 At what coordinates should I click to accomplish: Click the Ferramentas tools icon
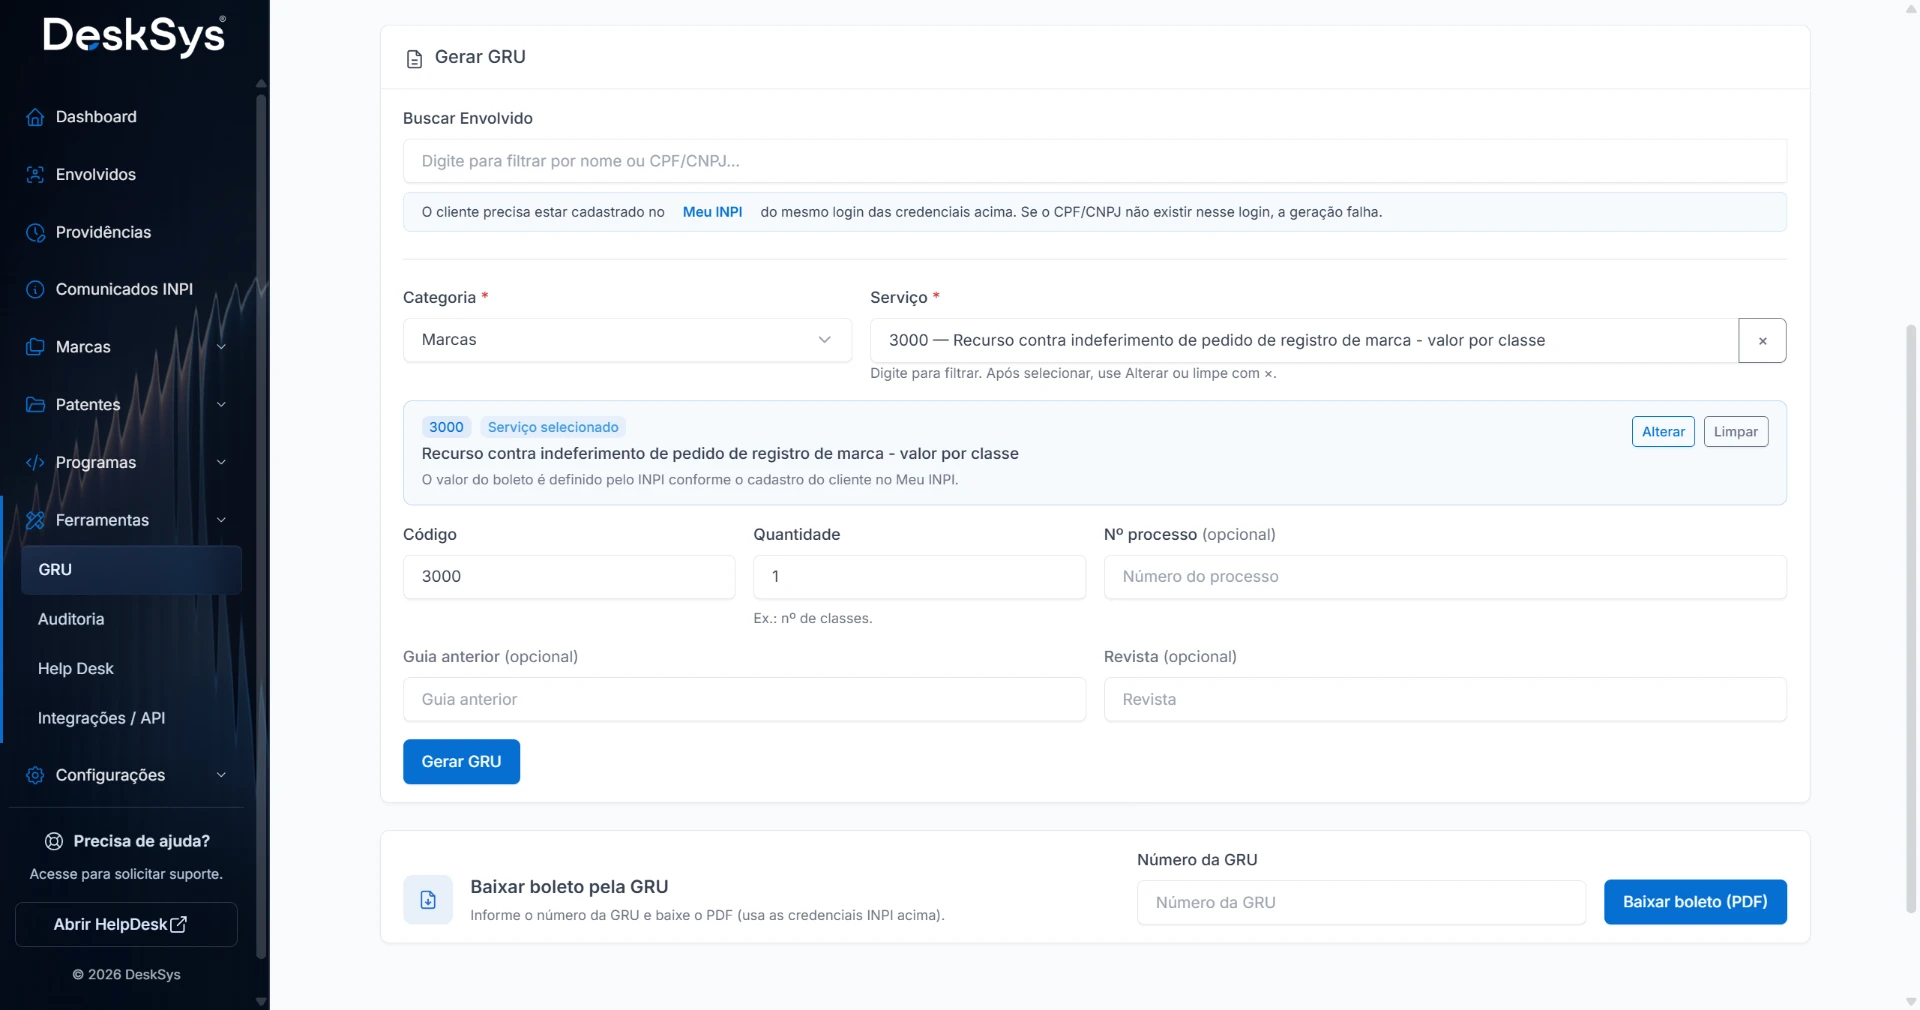35,520
